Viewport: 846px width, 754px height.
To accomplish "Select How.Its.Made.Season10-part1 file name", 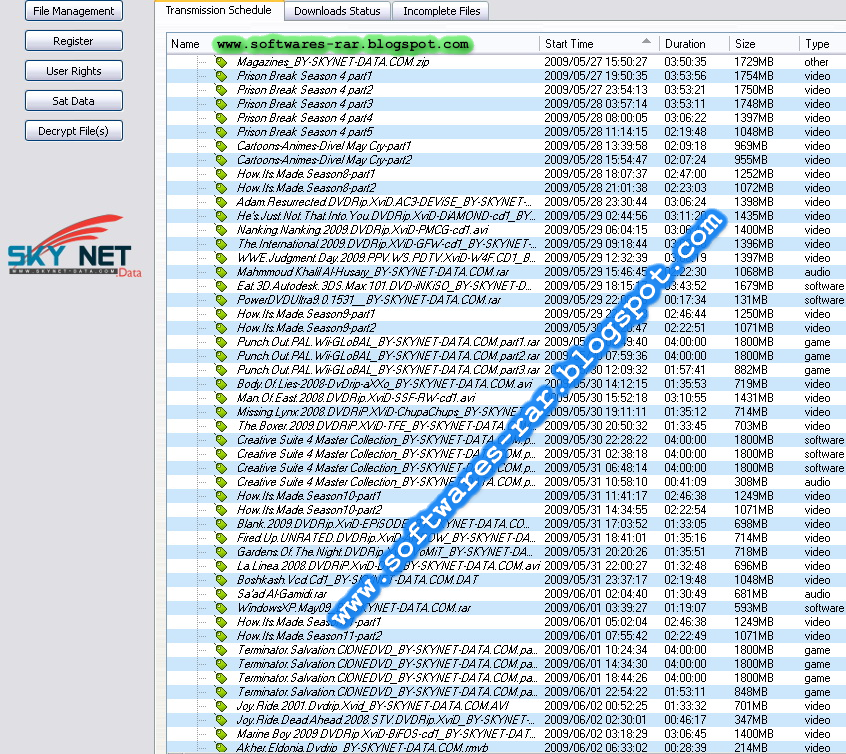I will 309,496.
